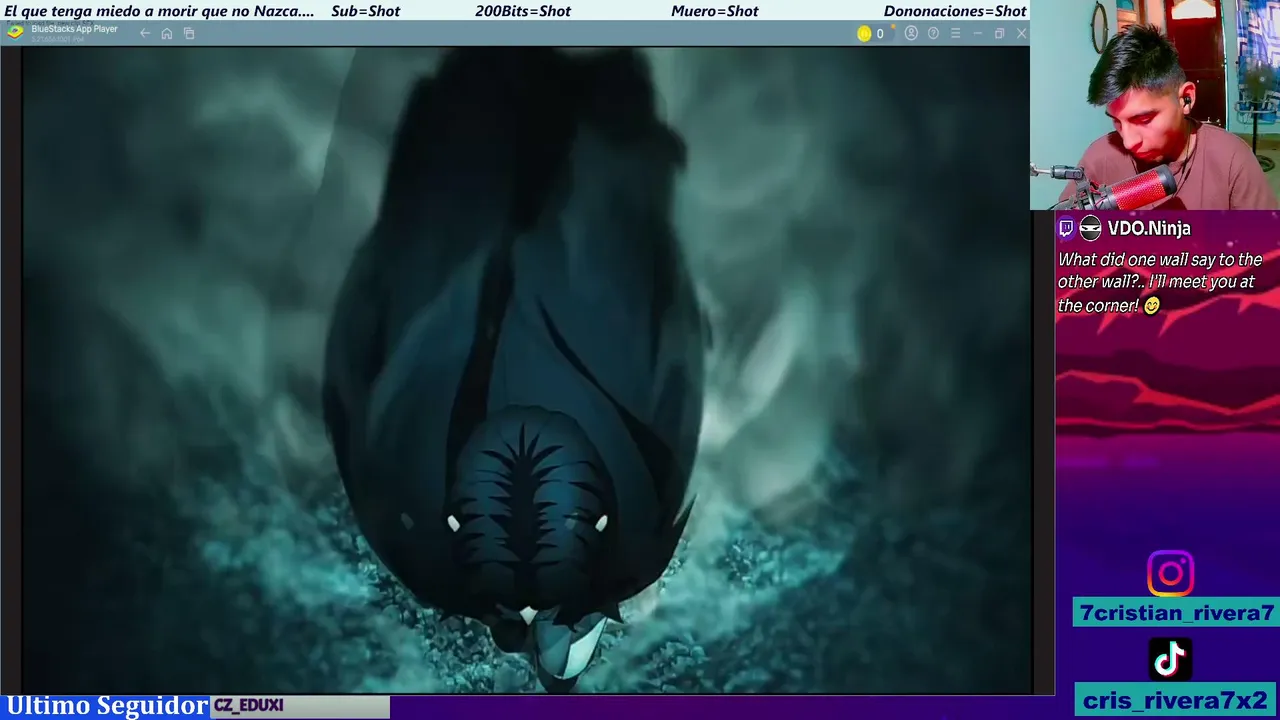Click the coin count 0 in BlueStacks
This screenshot has width=1280, height=720.
880,34
